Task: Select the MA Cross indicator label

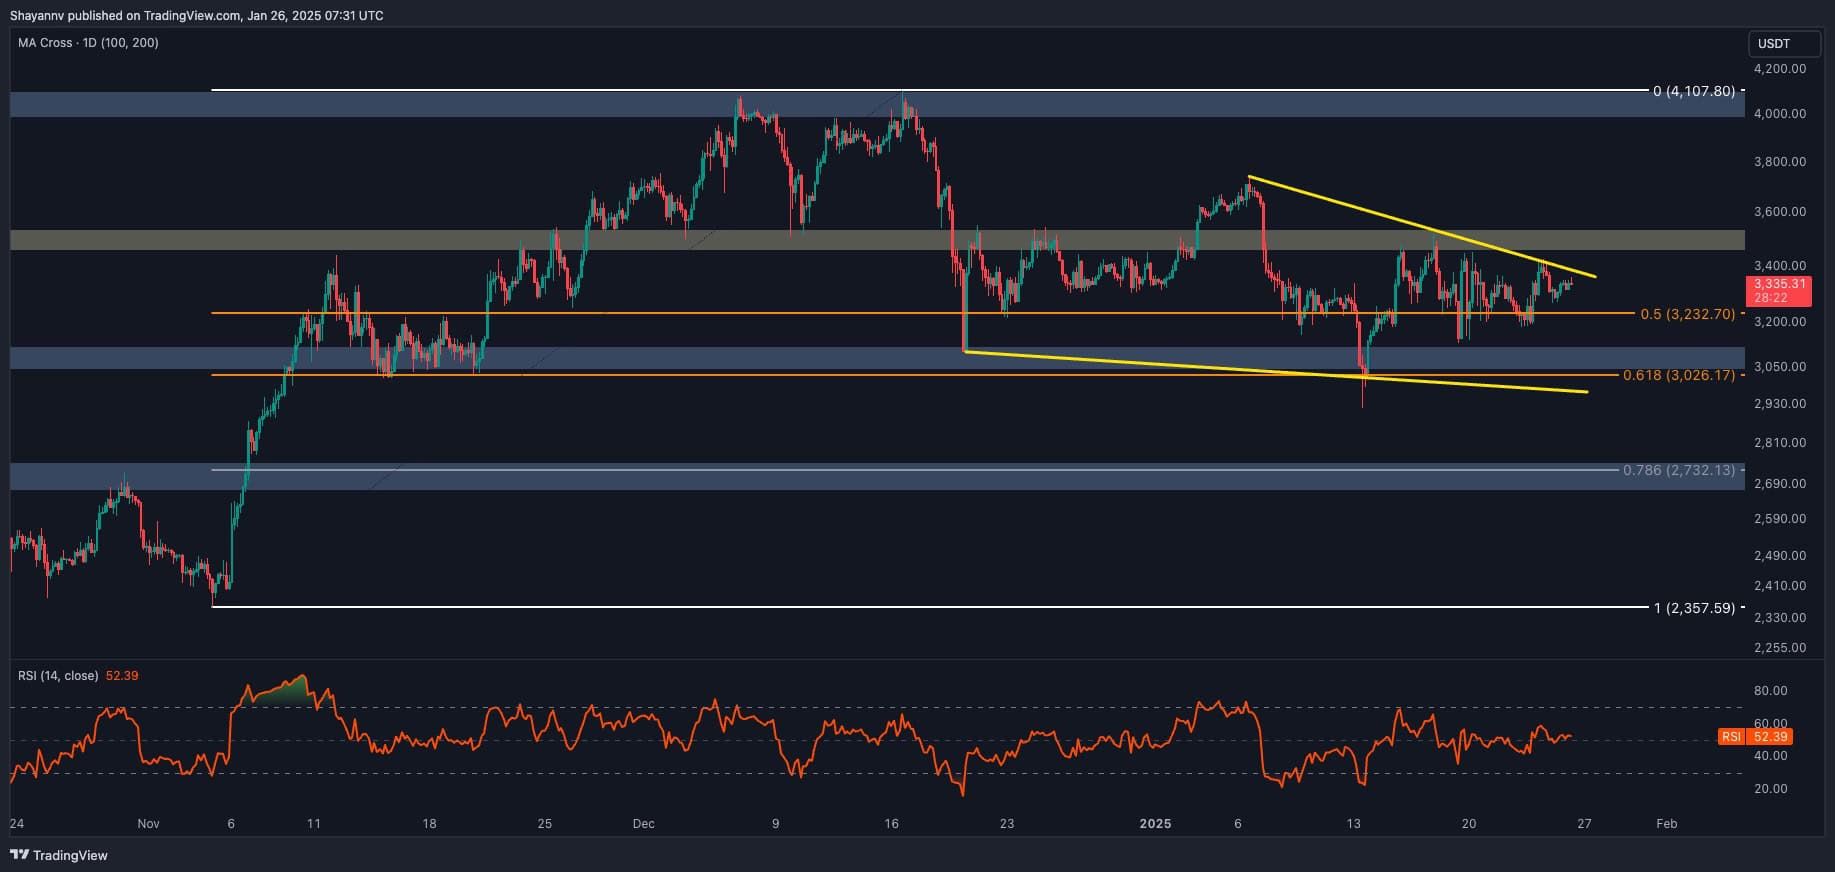Action: point(88,43)
